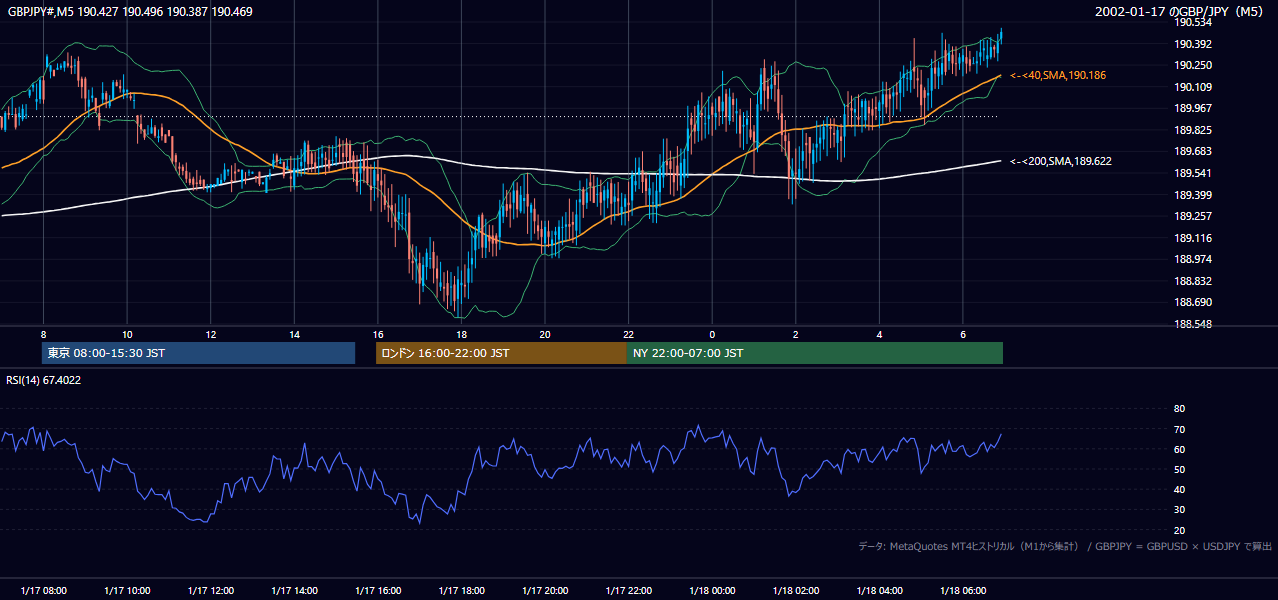Click hour tick 4 under price chart
This screenshot has height=600, width=1278.
tap(879, 334)
